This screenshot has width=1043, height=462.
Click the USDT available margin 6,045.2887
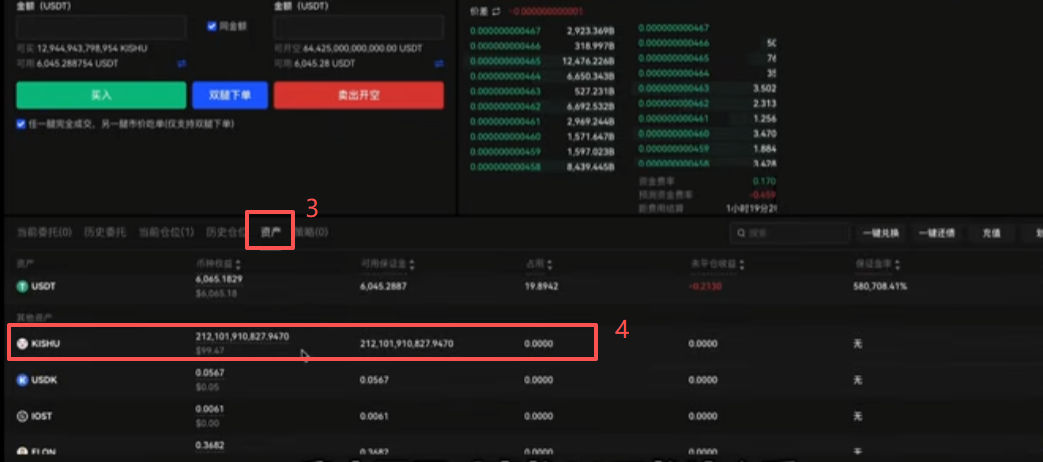point(383,286)
